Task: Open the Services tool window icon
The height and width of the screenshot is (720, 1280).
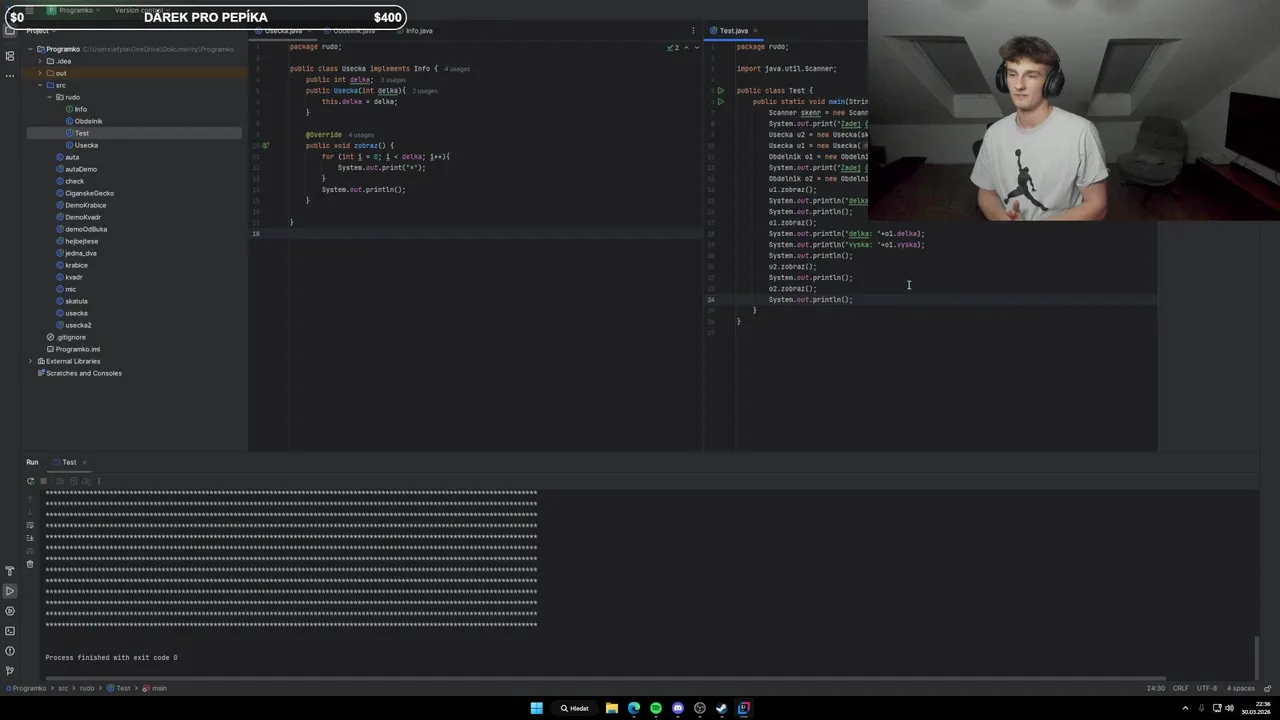Action: click(x=10, y=611)
